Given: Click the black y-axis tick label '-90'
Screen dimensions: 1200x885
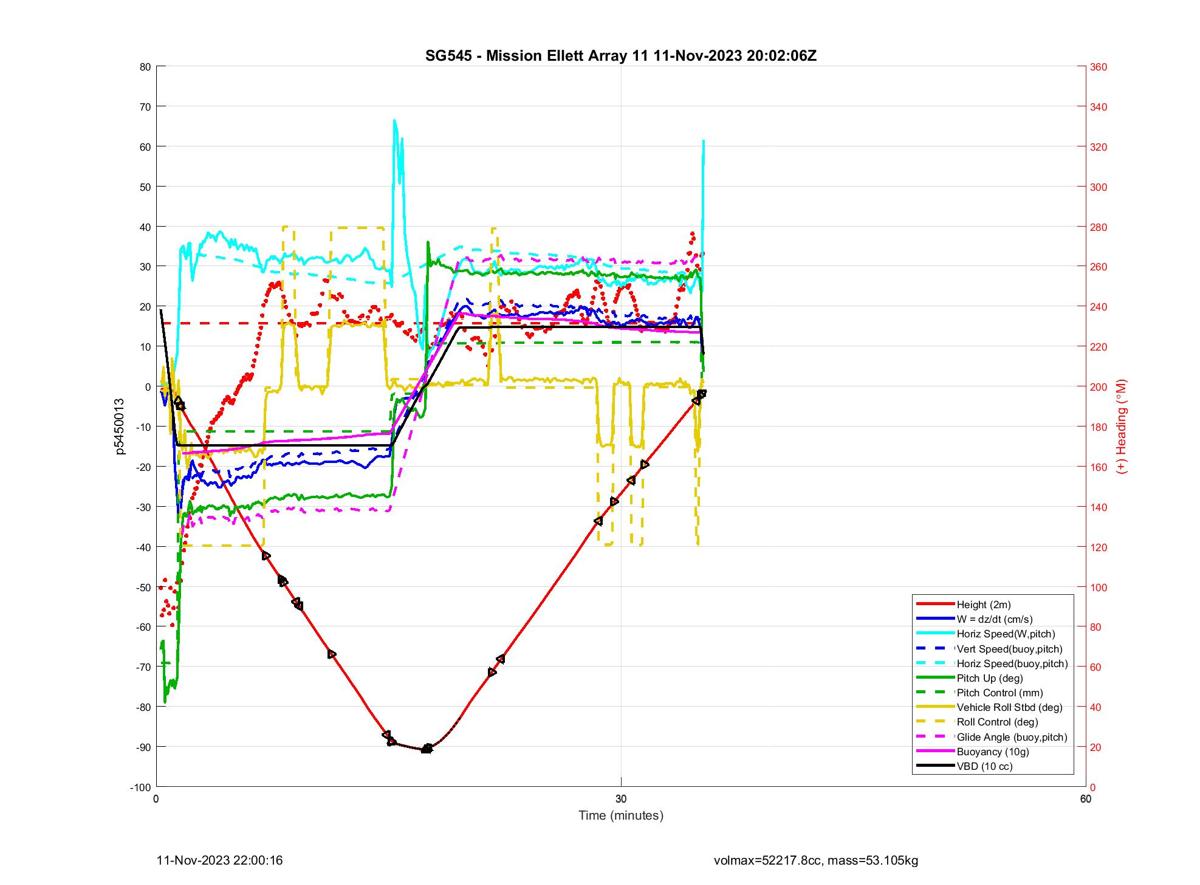Looking at the screenshot, I should tap(142, 747).
